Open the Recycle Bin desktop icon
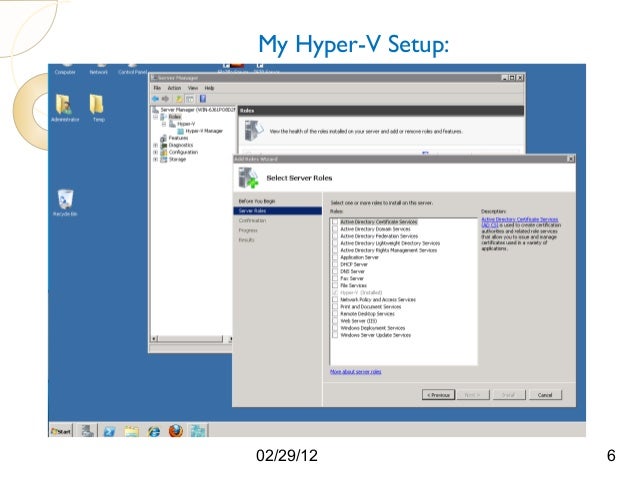Image resolution: width=638 pixels, height=479 pixels. pyautogui.click(x=65, y=203)
